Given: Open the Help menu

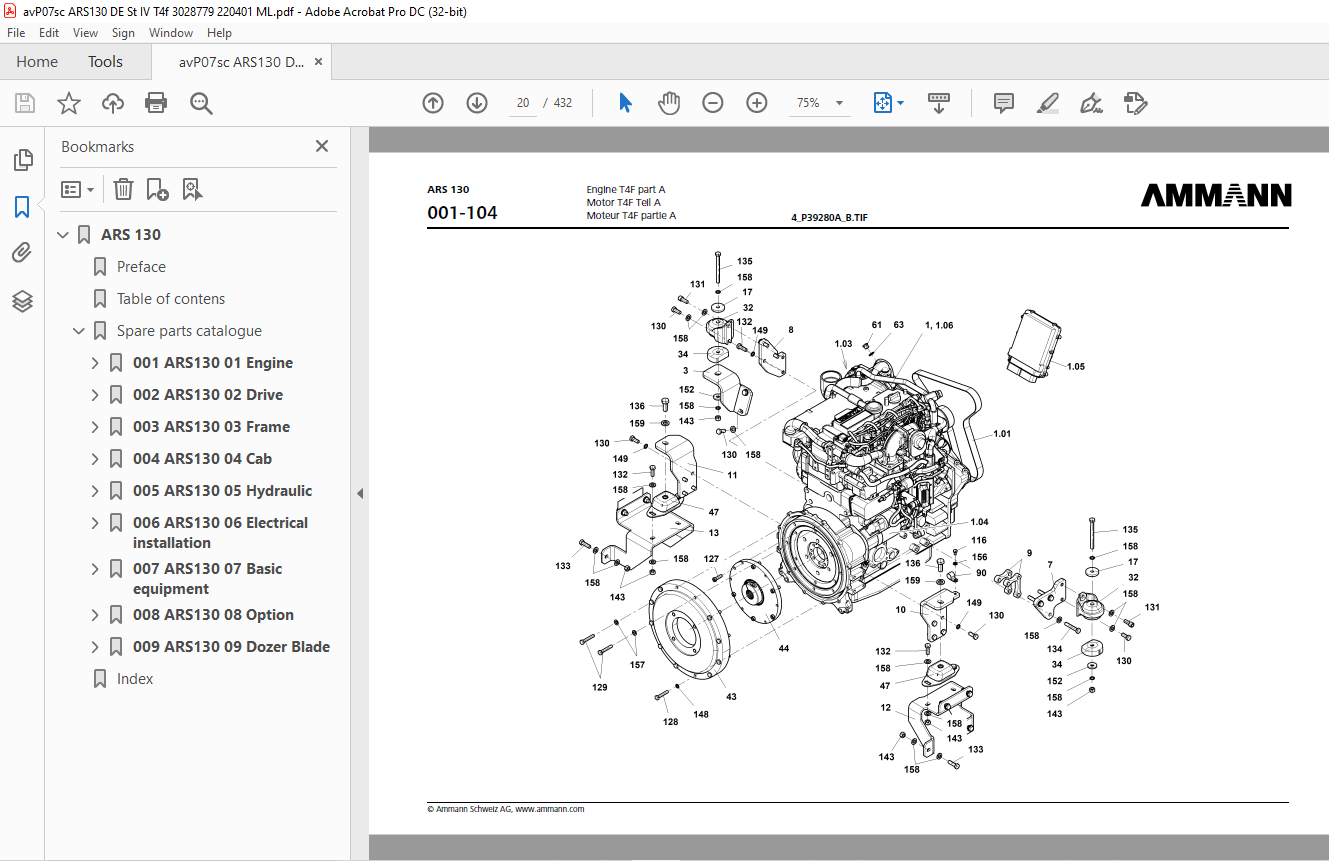Looking at the screenshot, I should [x=220, y=33].
